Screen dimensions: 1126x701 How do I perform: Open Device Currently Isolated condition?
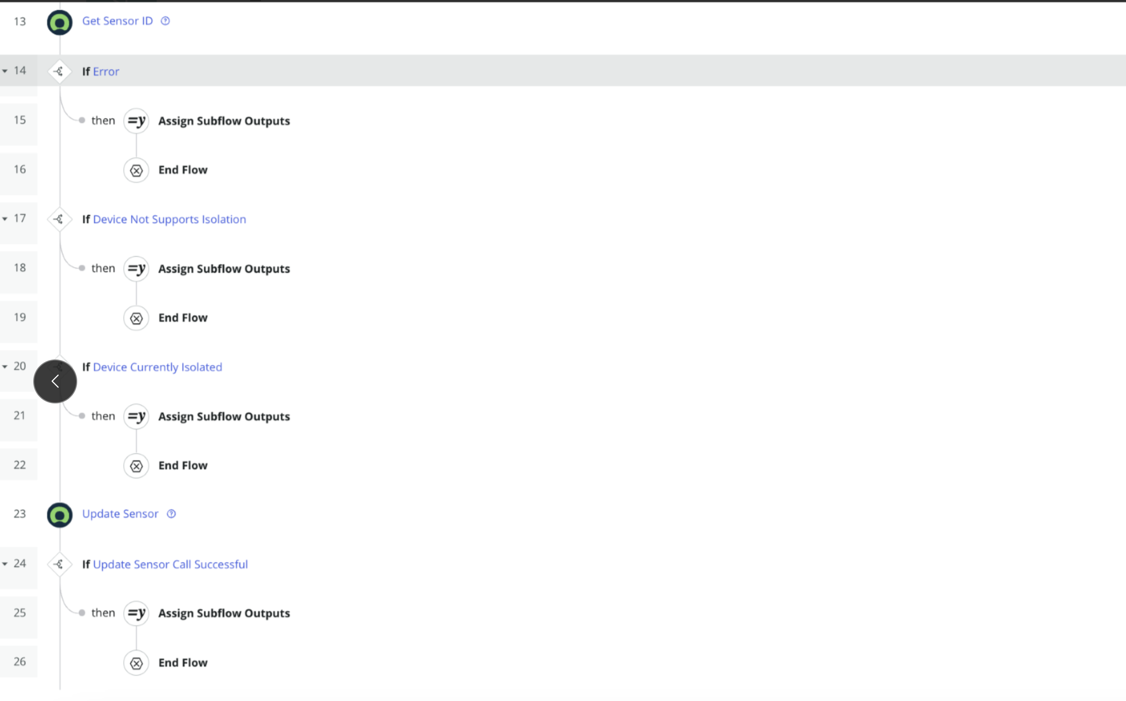pyautogui.click(x=157, y=367)
